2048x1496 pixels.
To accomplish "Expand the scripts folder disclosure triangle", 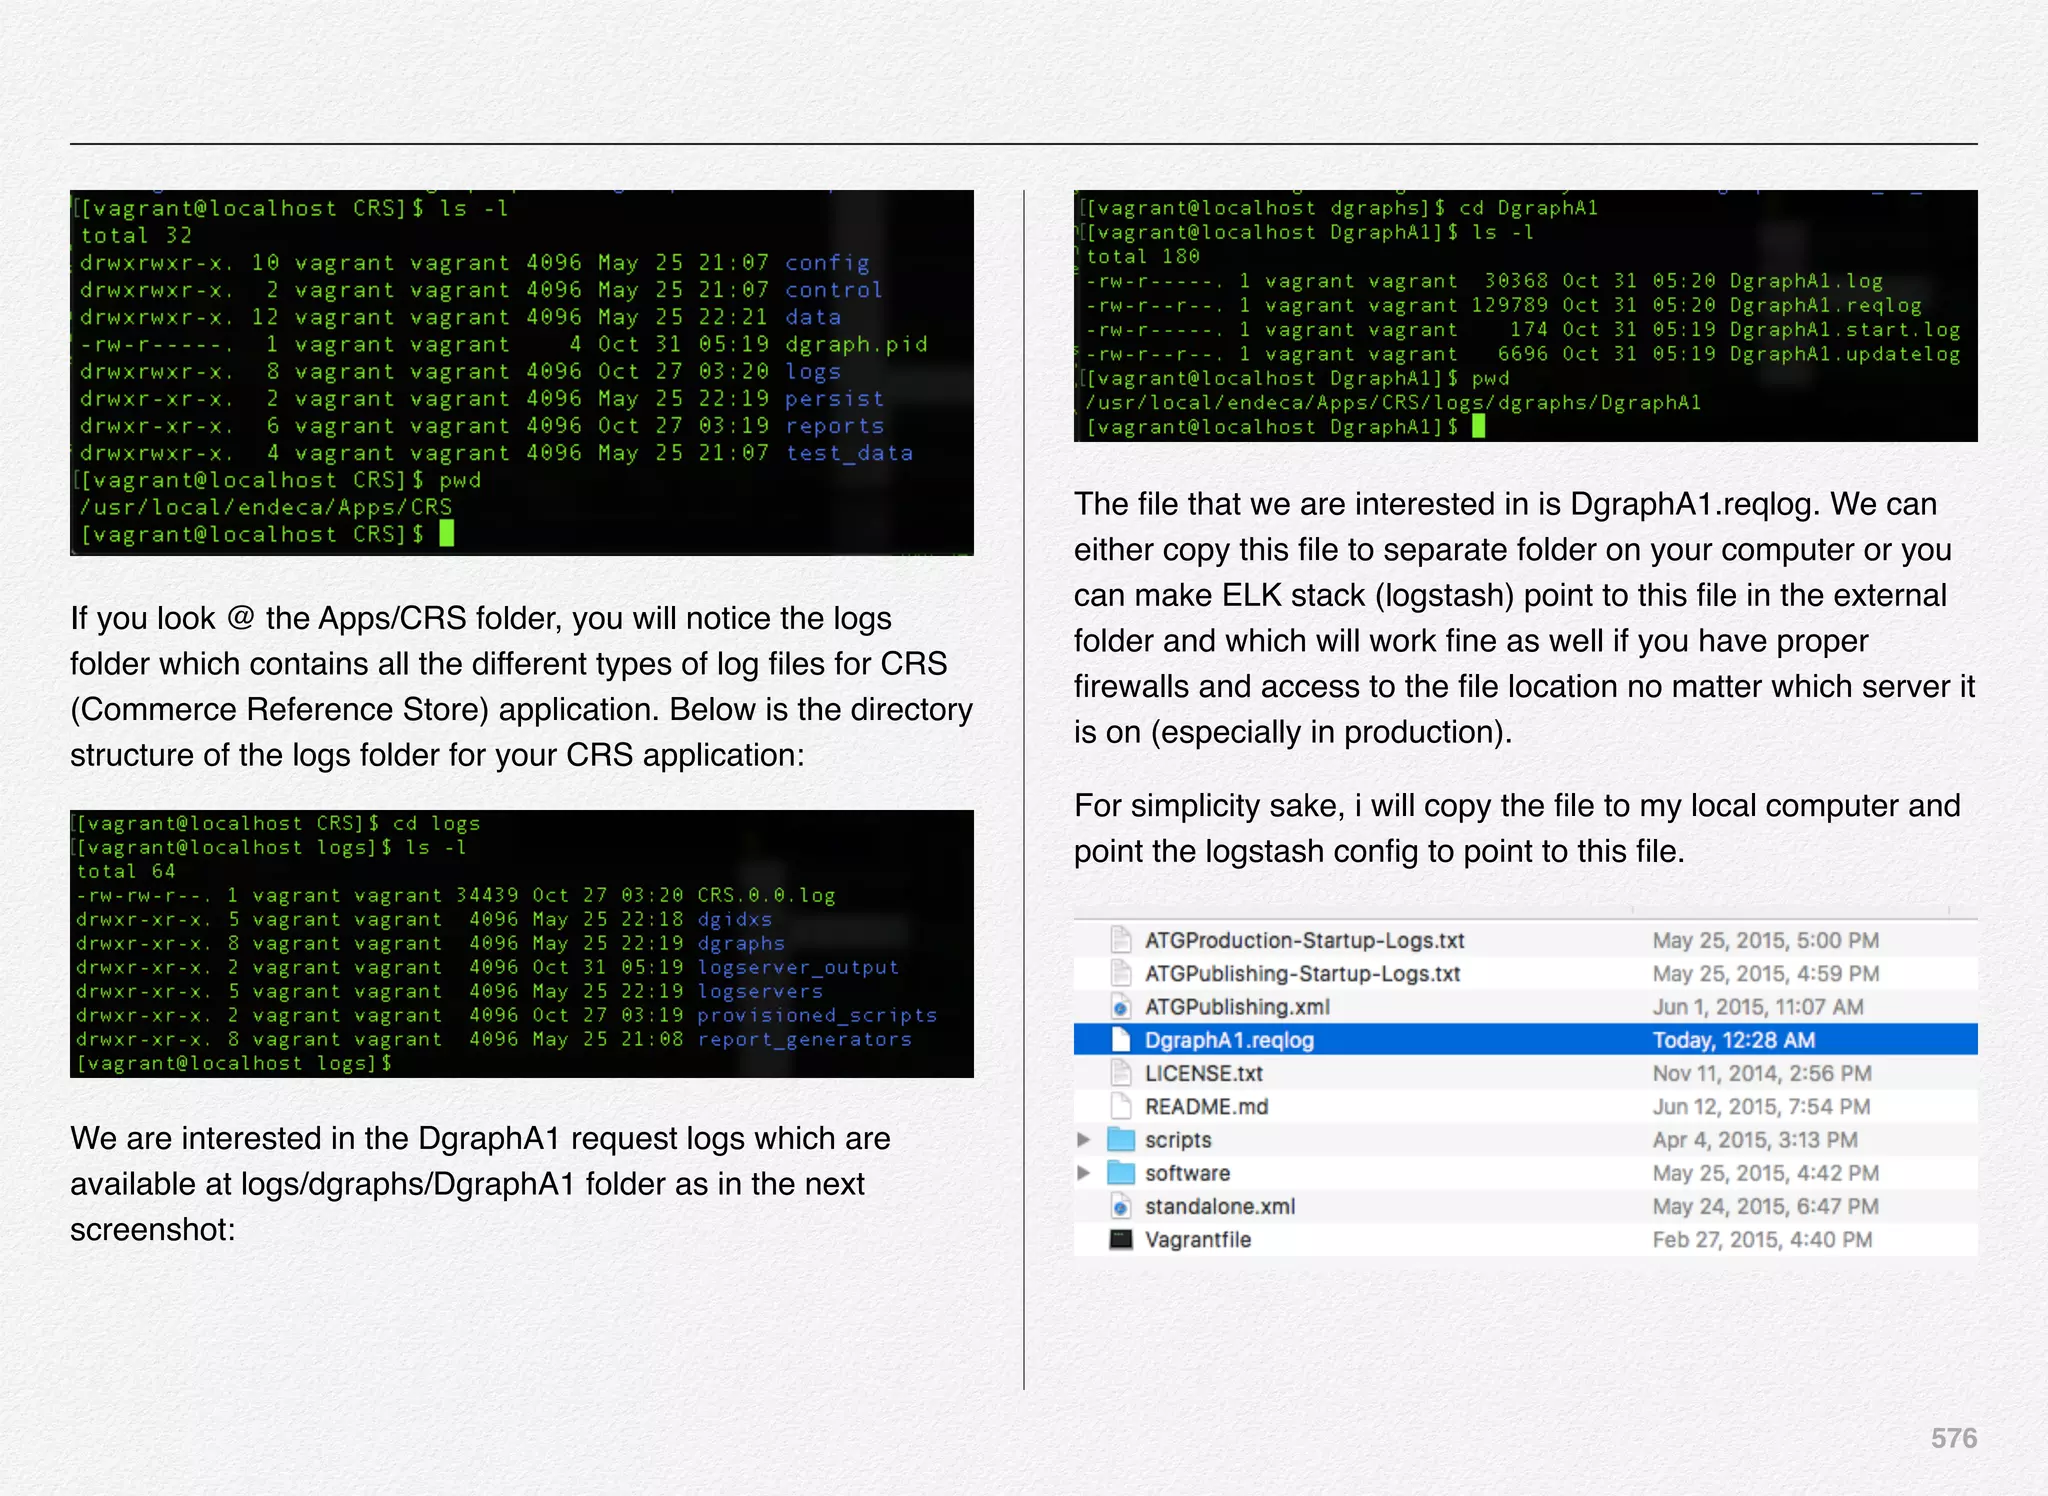I will pyautogui.click(x=1083, y=1139).
